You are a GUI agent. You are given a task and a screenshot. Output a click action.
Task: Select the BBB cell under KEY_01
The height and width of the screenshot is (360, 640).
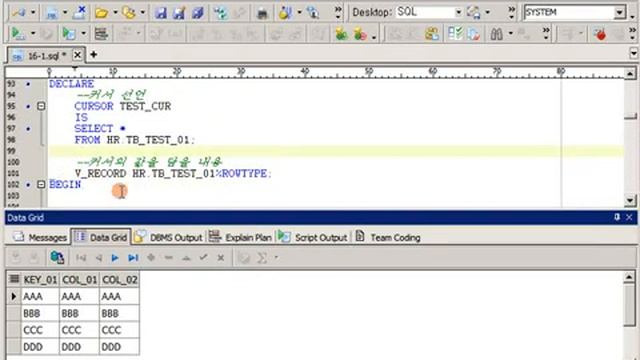[40, 313]
